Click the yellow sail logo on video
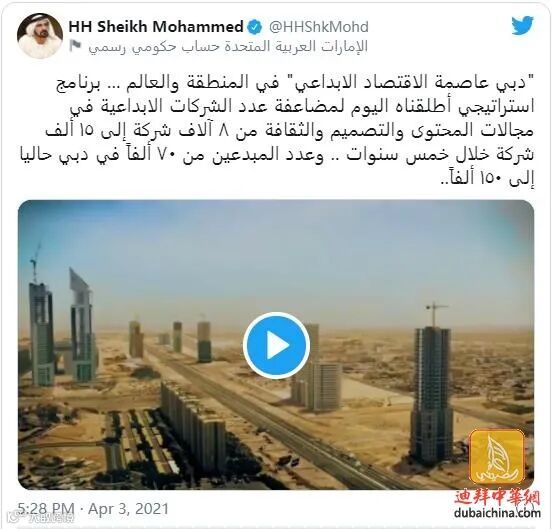 [497, 458]
